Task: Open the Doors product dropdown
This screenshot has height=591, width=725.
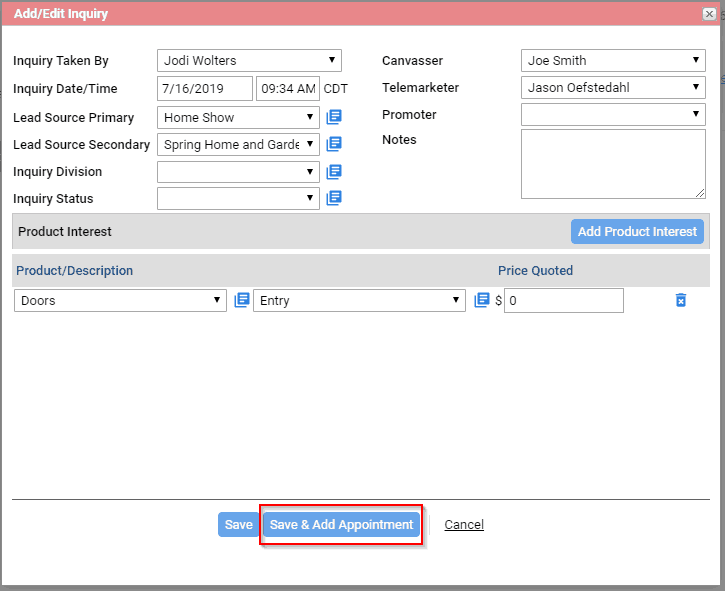Action: pos(120,301)
